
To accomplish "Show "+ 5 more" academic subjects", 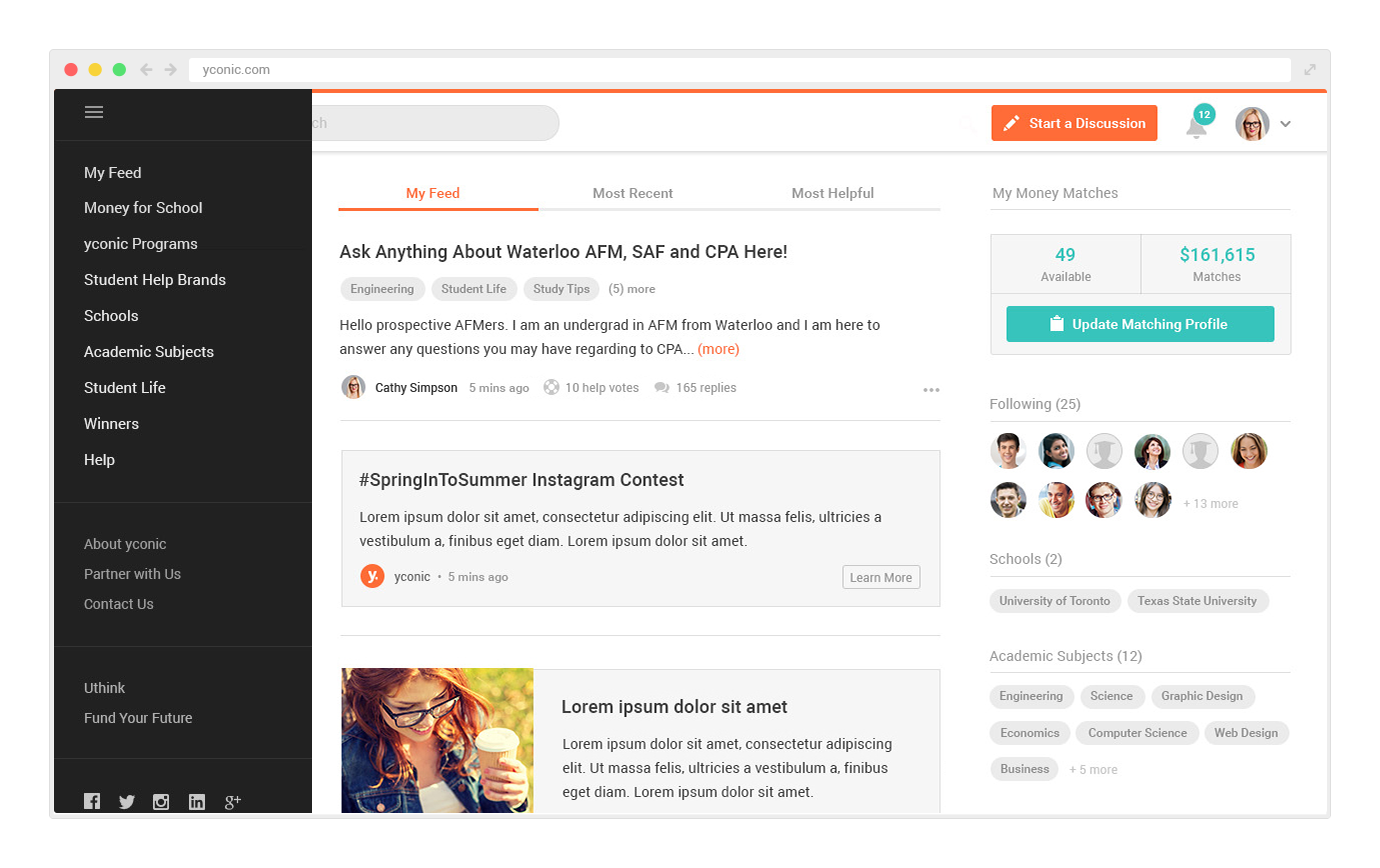I will 1093,770.
